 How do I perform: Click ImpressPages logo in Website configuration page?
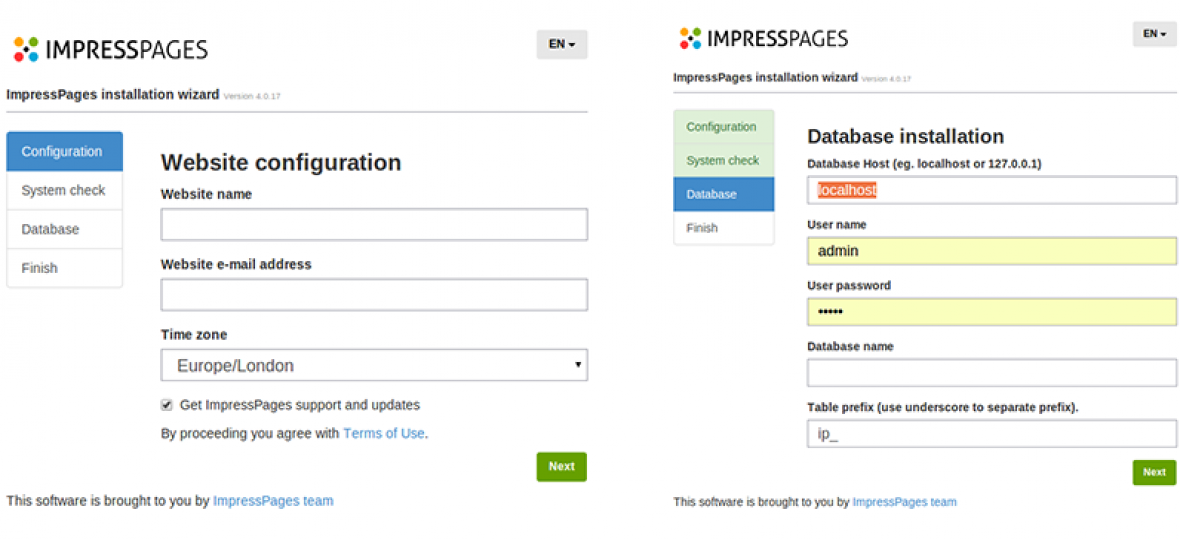(111, 49)
